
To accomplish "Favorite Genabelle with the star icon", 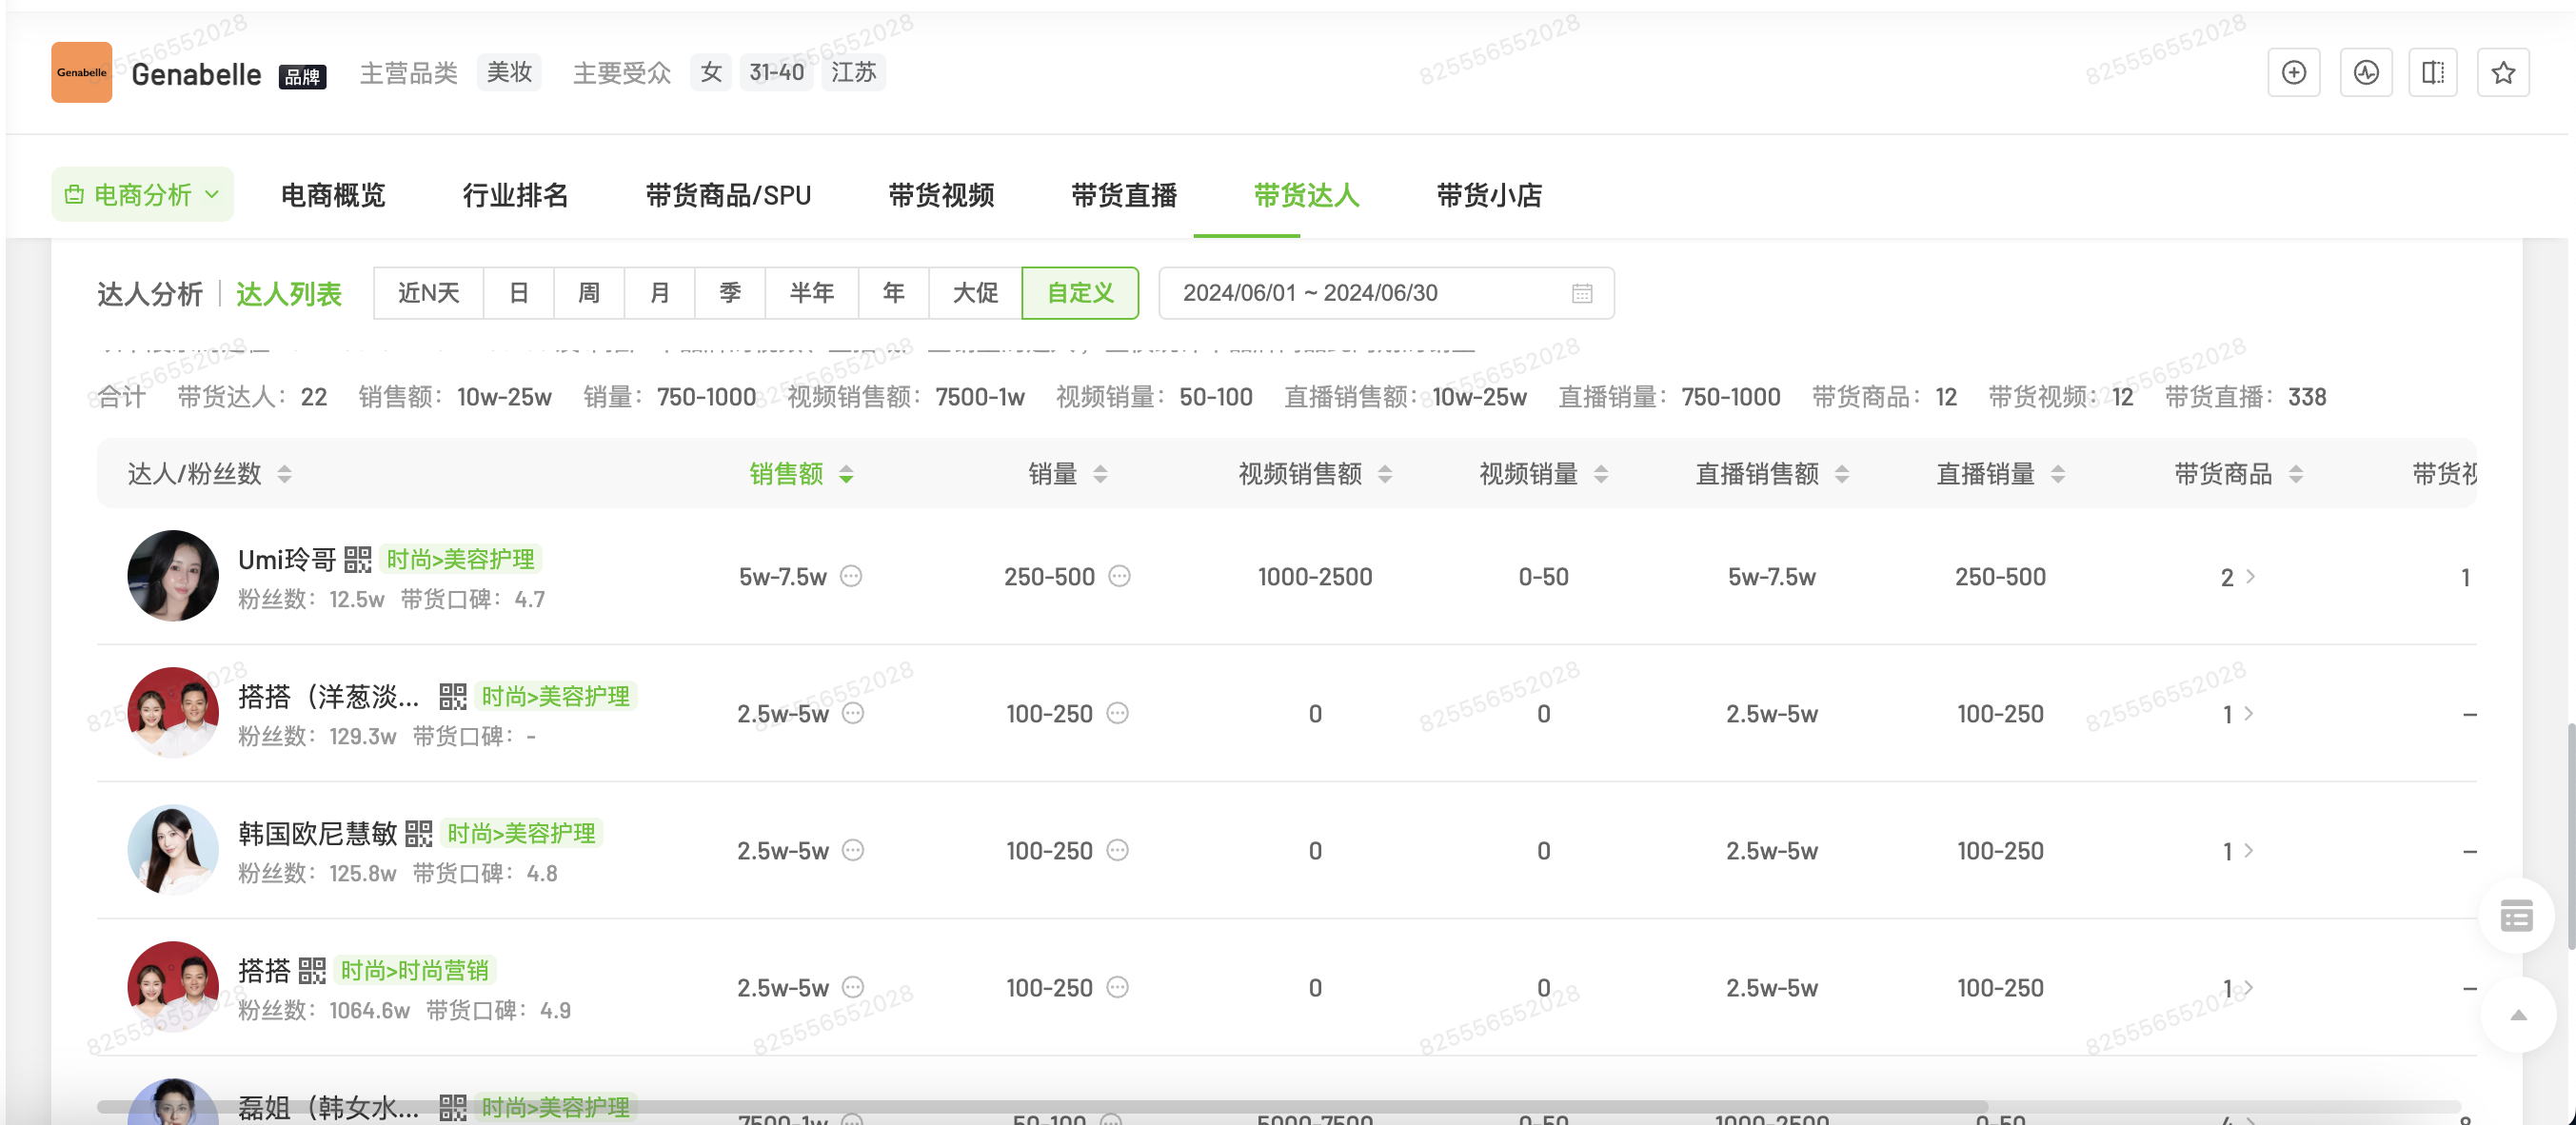I will [2502, 72].
